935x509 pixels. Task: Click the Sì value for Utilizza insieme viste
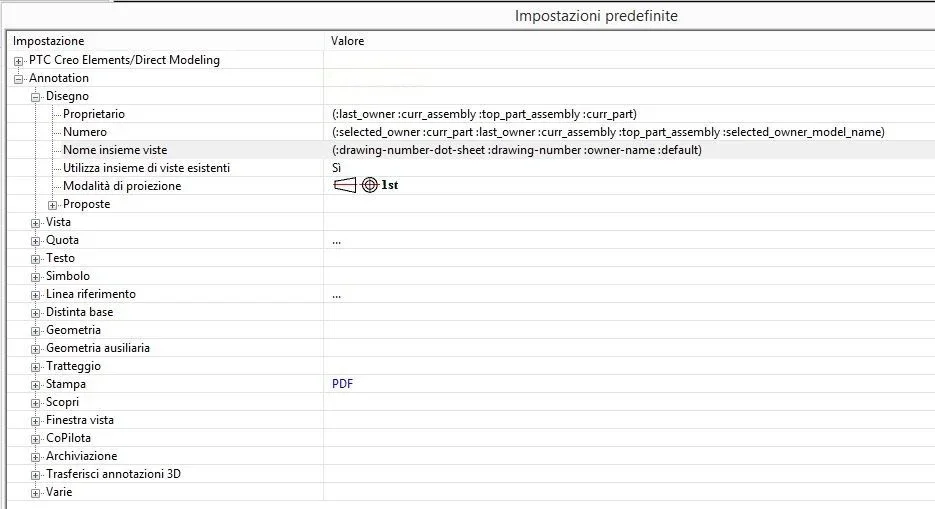point(337,168)
